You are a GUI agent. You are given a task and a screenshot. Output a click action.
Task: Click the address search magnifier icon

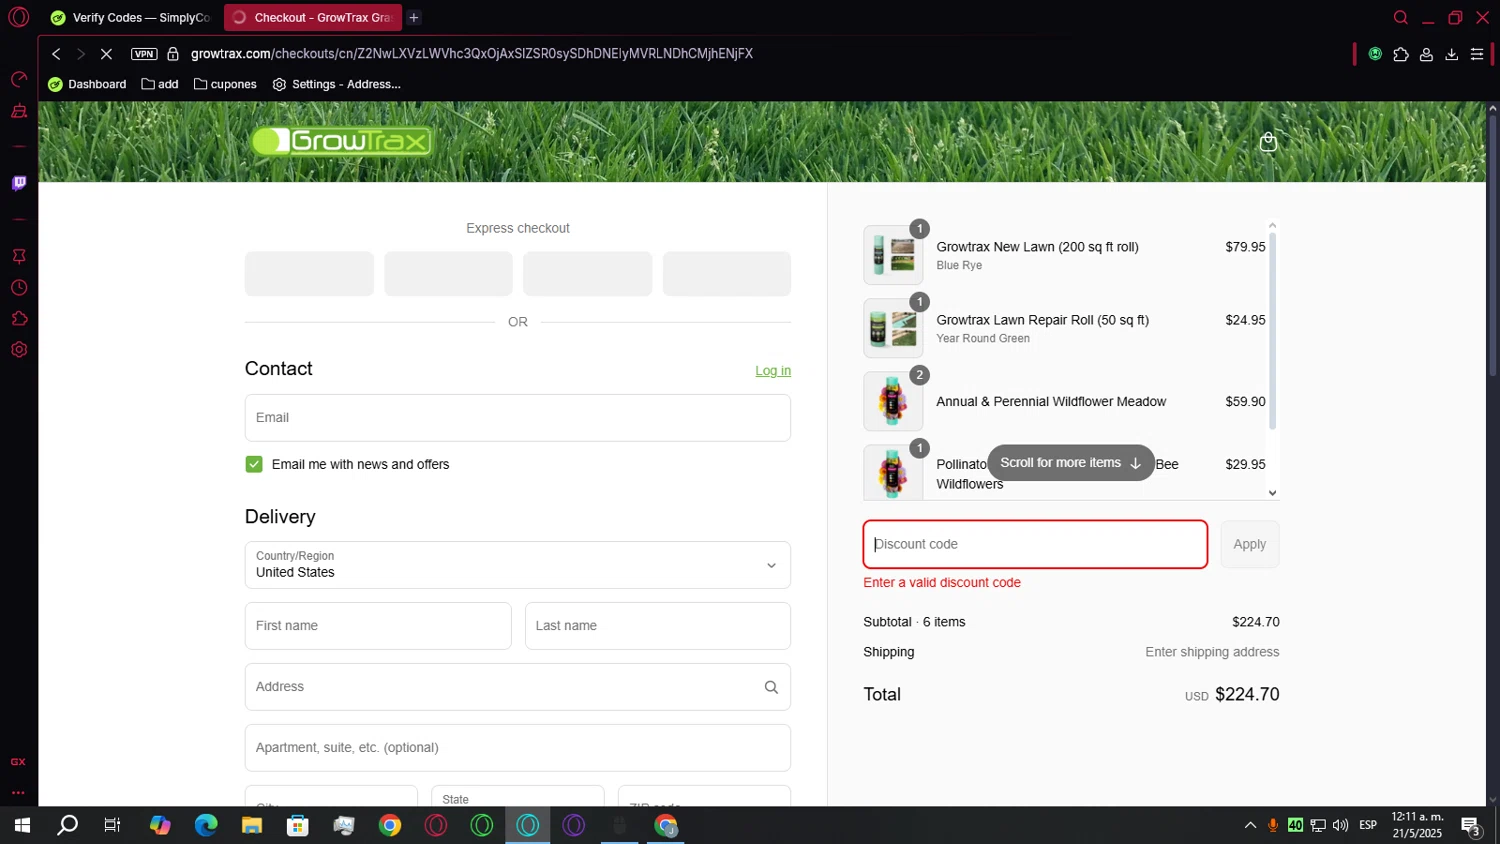point(771,687)
